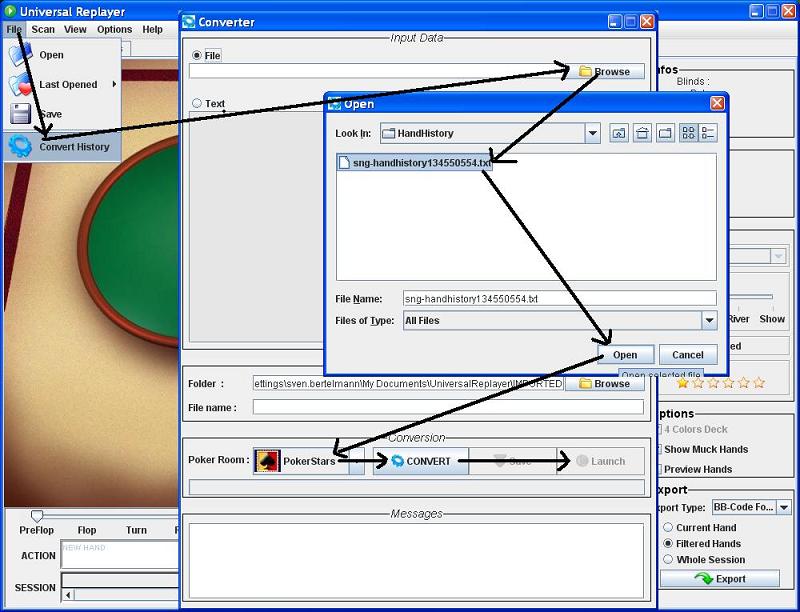800x612 pixels.
Task: Toggle Preview Hands checkbox
Action: (x=659, y=469)
